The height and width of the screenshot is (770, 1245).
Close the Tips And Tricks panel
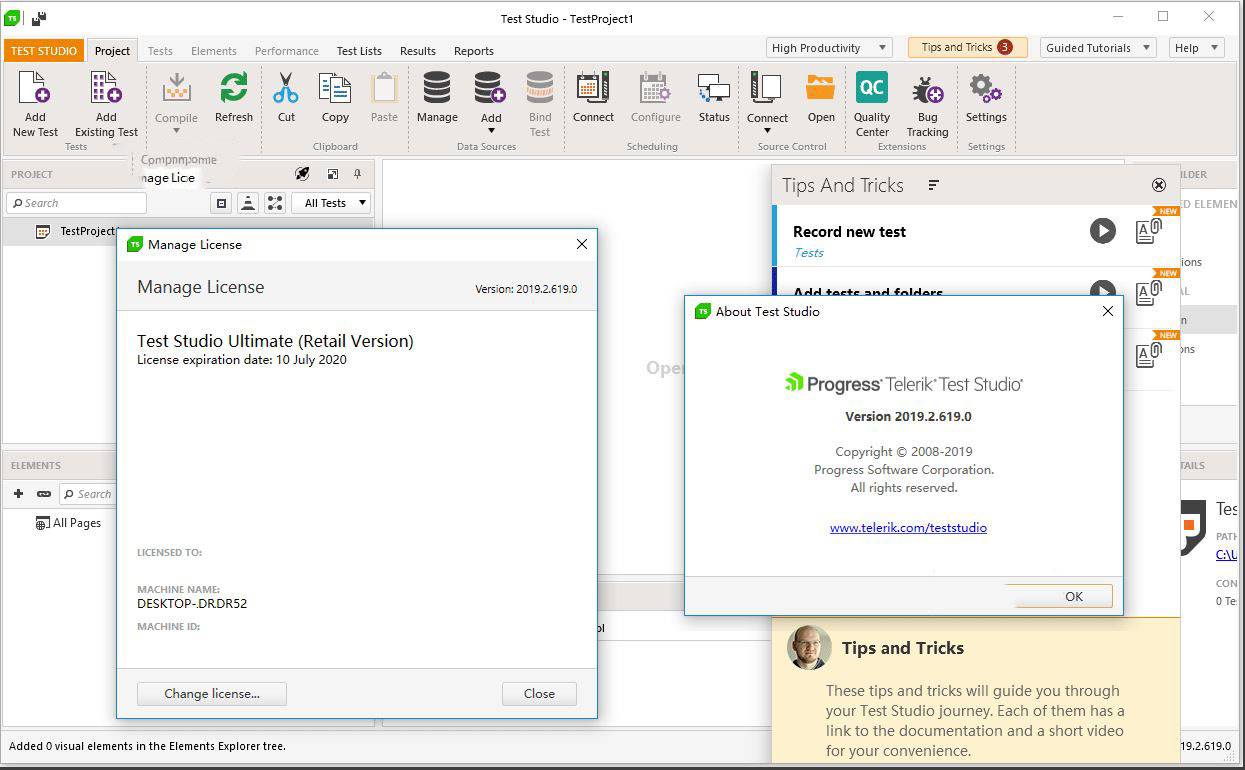click(1159, 185)
